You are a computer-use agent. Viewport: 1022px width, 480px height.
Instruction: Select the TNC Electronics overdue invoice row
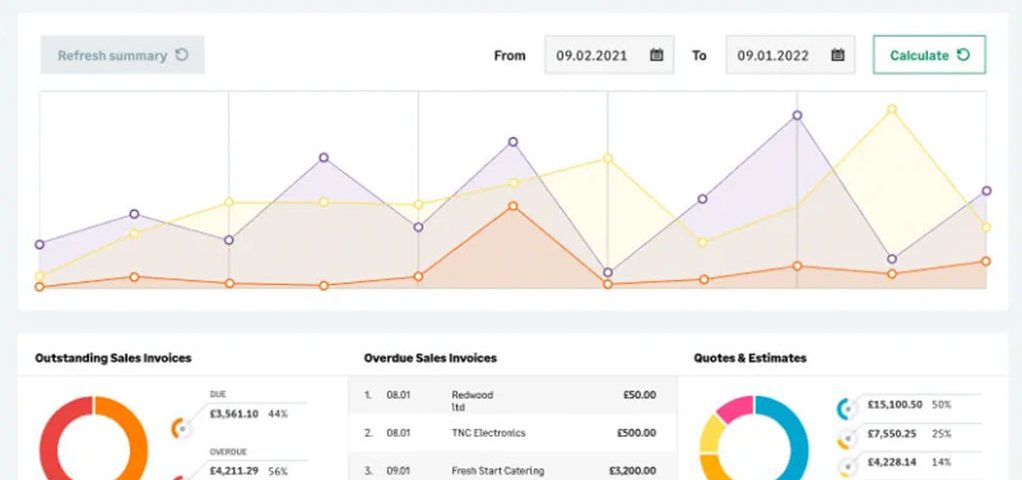(512, 433)
